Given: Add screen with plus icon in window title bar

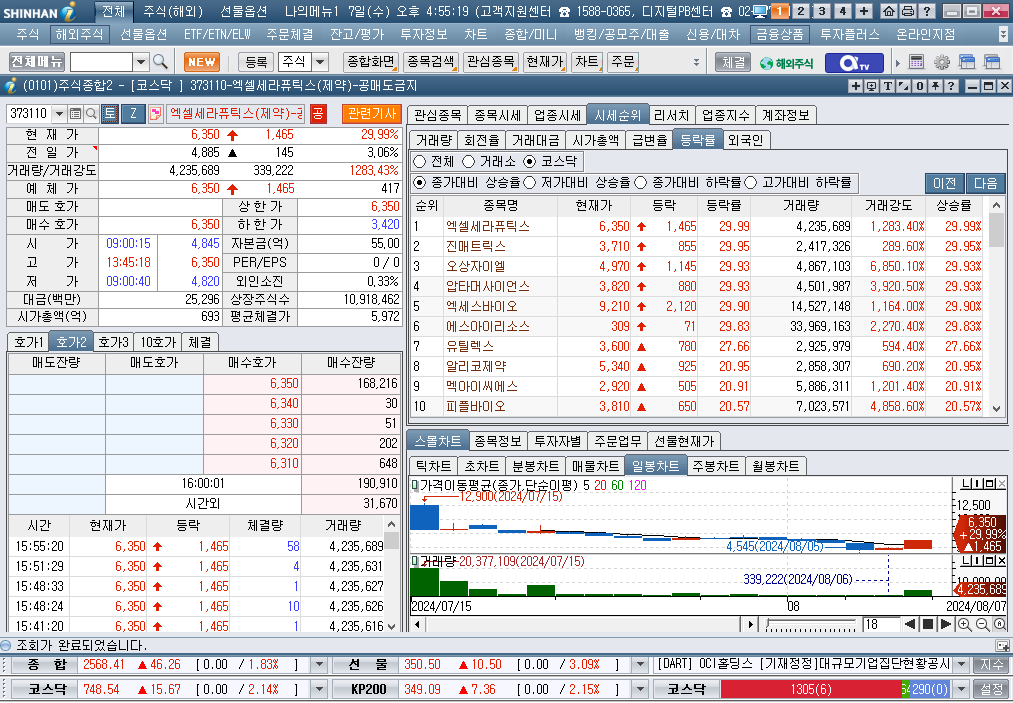Looking at the screenshot, I should 855,86.
